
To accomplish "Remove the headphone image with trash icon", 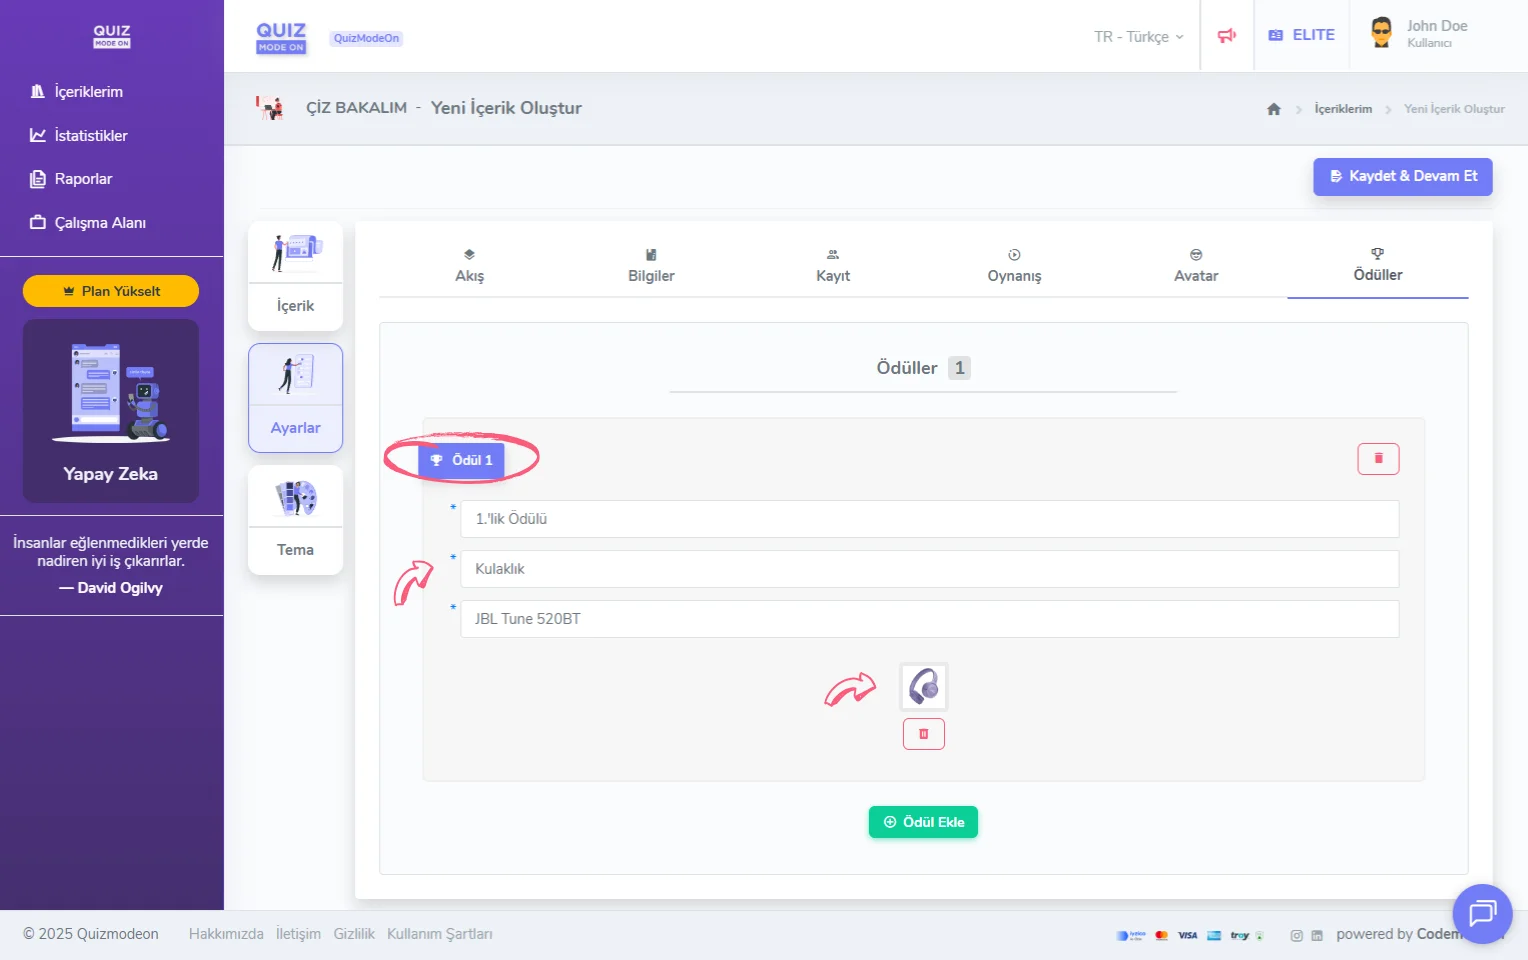I will pyautogui.click(x=923, y=734).
